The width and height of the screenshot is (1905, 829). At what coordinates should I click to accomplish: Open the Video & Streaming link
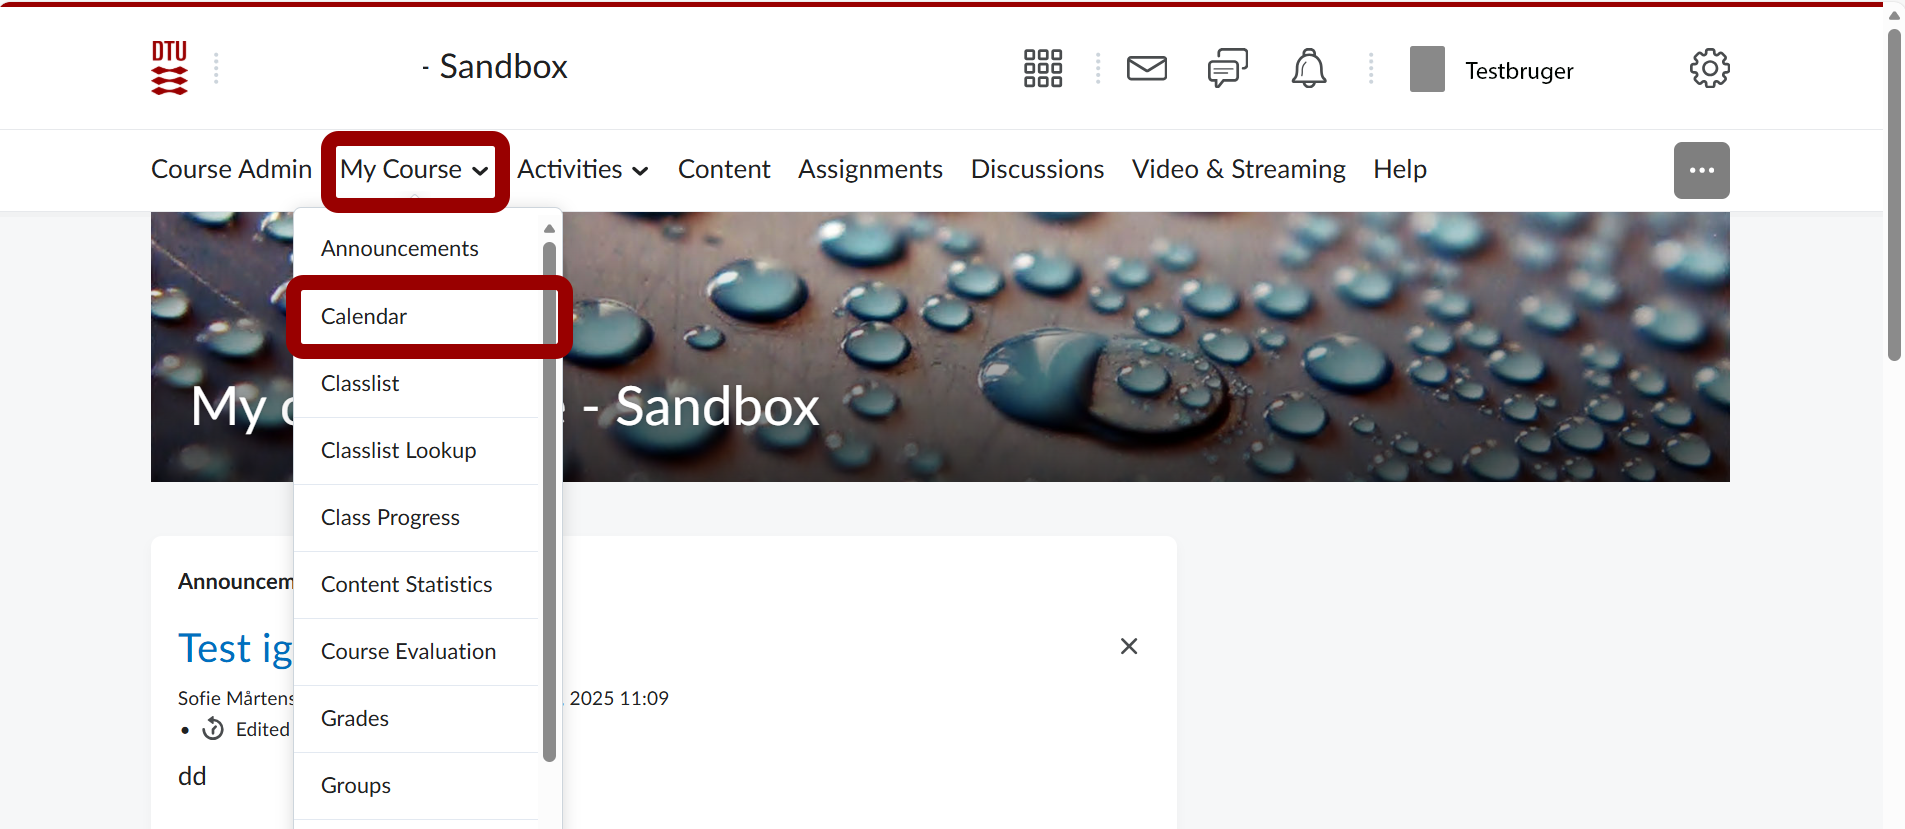pyautogui.click(x=1238, y=170)
